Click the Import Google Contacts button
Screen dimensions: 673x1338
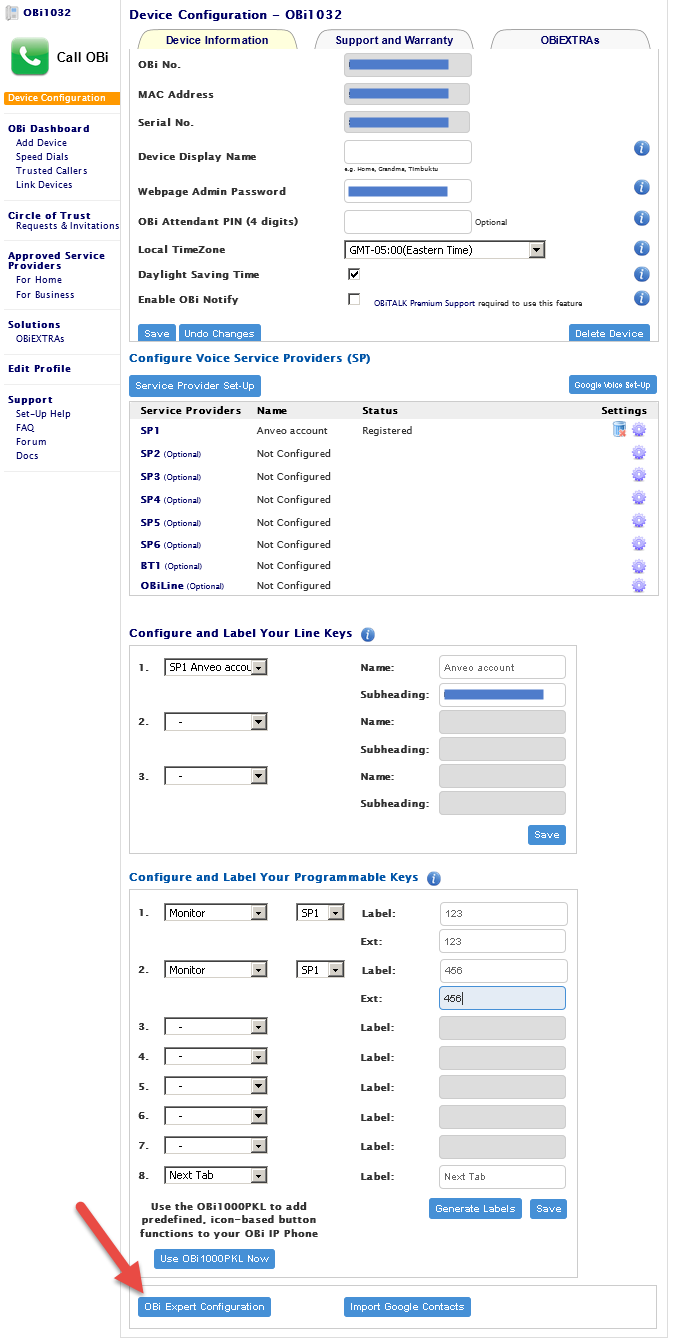pyautogui.click(x=407, y=1307)
